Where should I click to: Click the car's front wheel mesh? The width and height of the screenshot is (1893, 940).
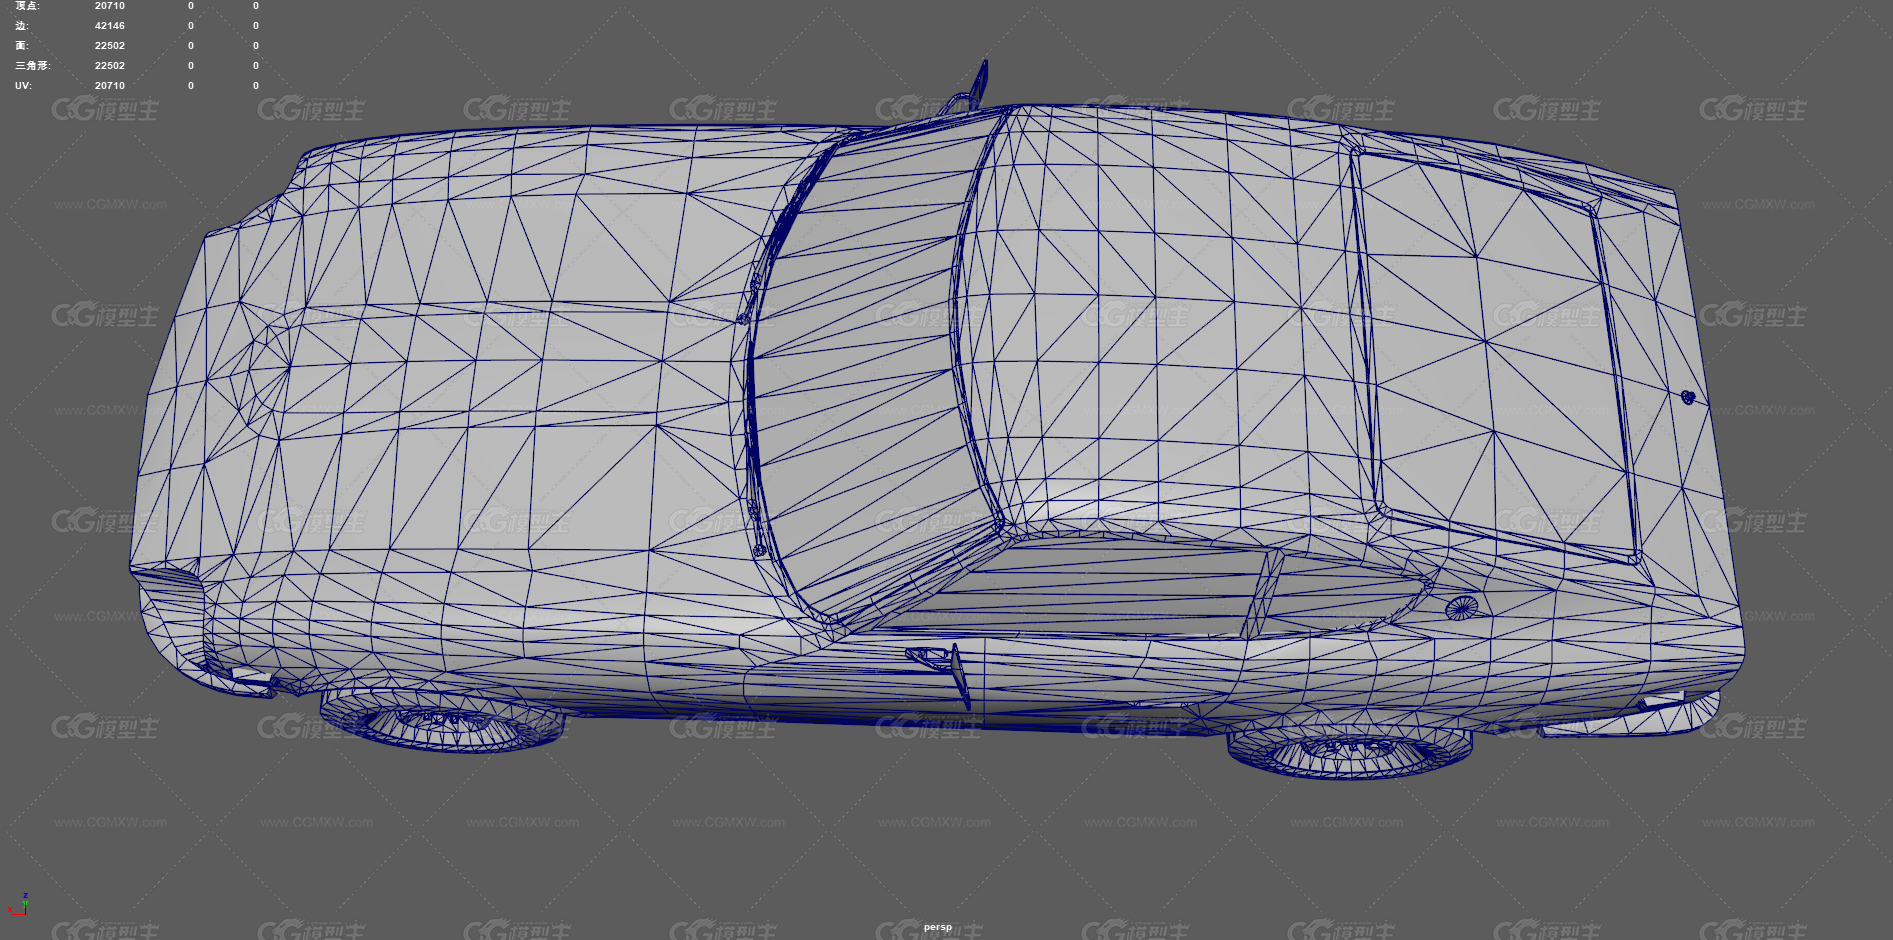click(x=442, y=720)
